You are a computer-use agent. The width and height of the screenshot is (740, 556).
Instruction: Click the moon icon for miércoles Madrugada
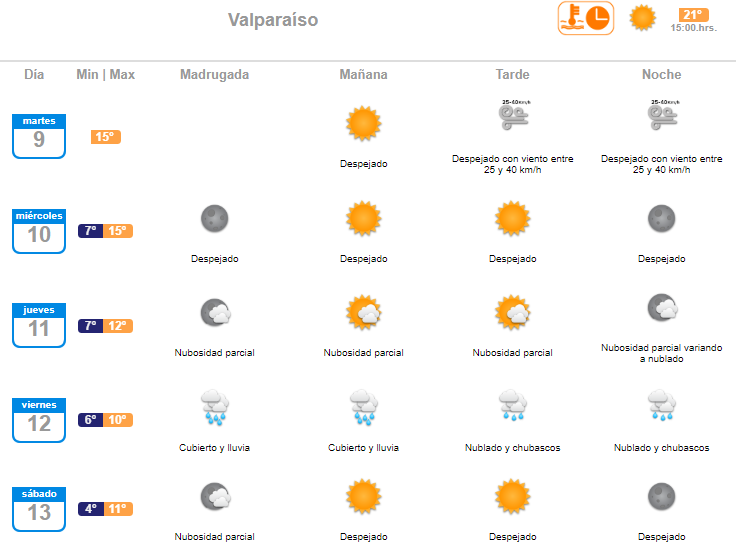[215, 219]
